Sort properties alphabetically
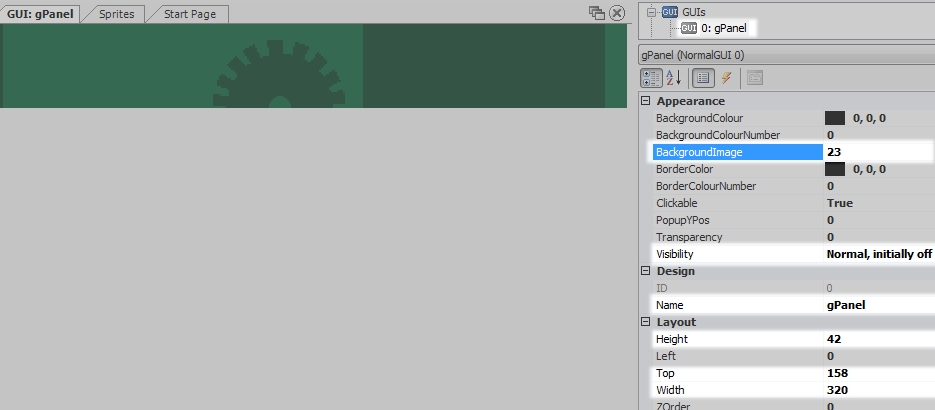Screen dimensions: 935x410 tap(673, 78)
